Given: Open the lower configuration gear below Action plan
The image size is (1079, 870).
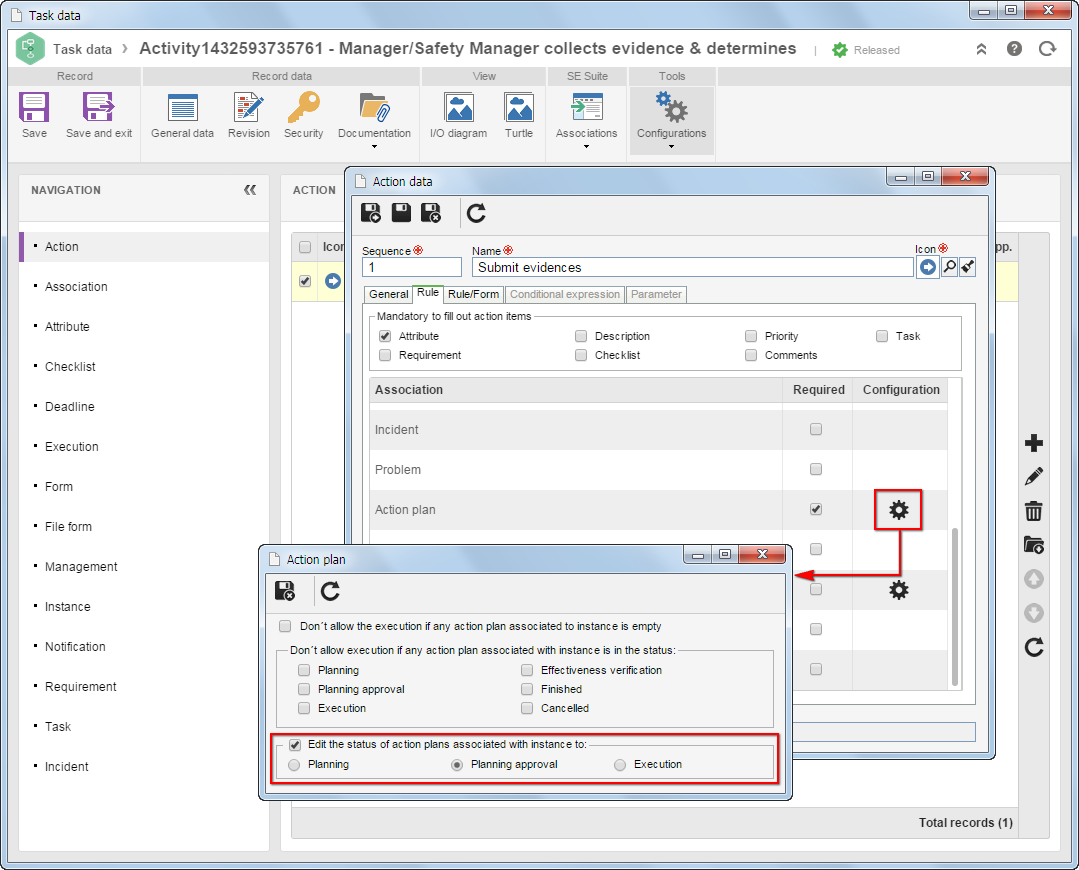Looking at the screenshot, I should 899,590.
